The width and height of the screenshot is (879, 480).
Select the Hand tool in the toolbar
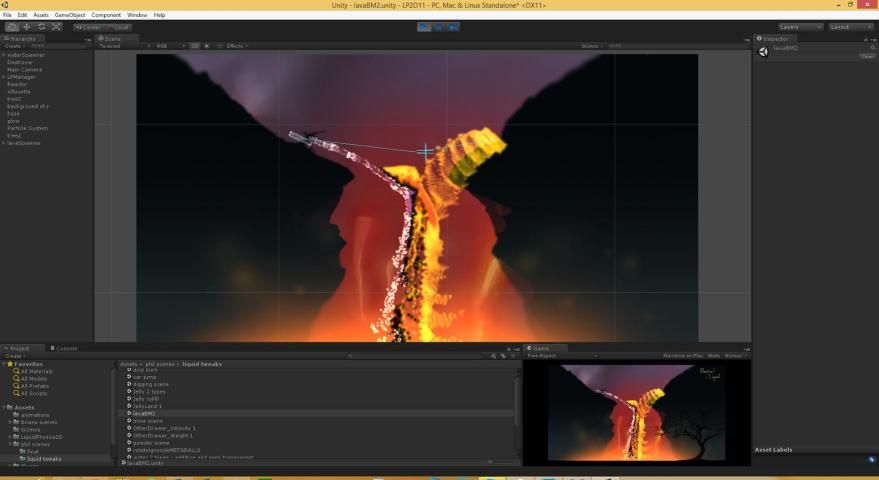coord(12,27)
